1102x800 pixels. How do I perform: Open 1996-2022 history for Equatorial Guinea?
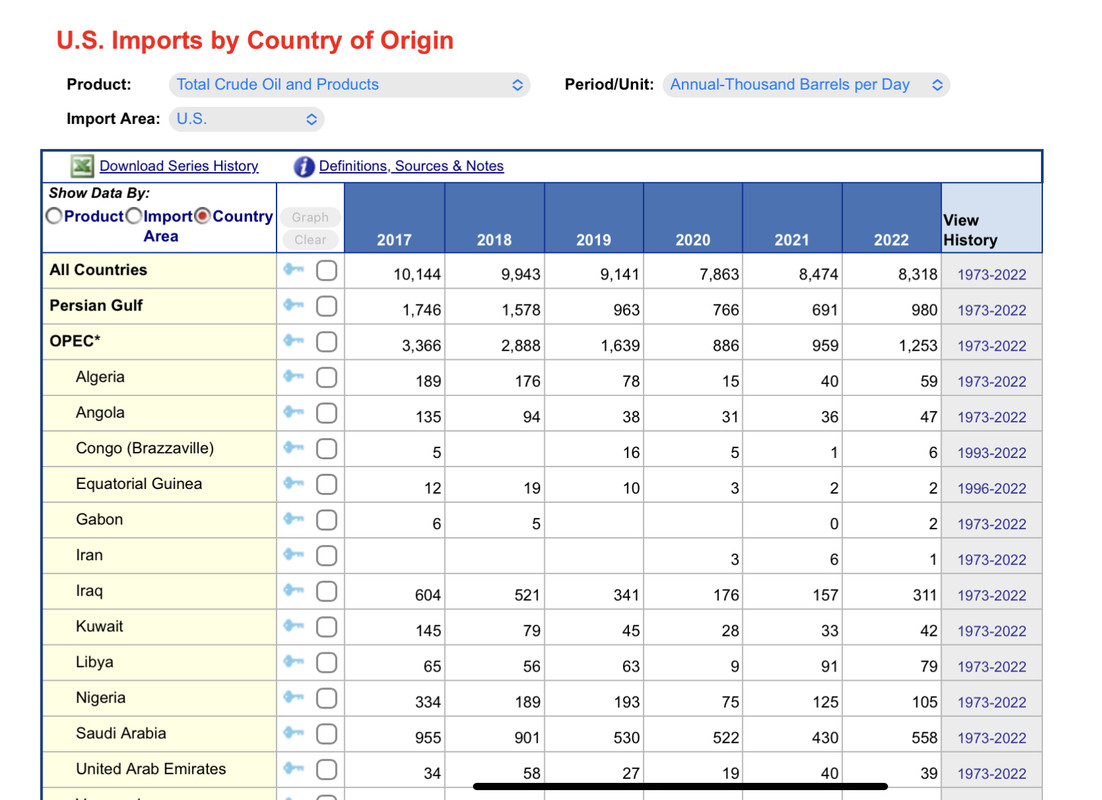click(x=992, y=489)
